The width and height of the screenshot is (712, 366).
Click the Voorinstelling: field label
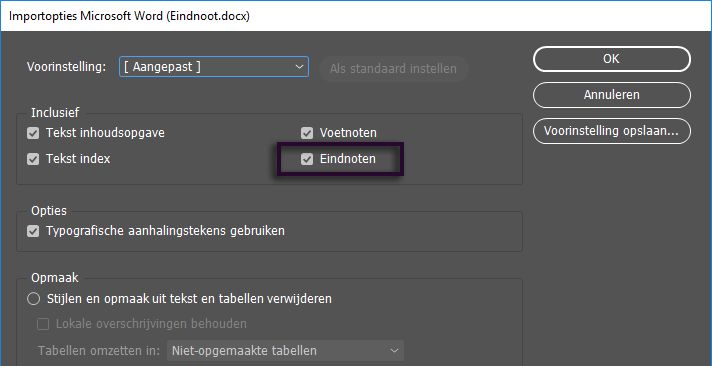[66, 67]
